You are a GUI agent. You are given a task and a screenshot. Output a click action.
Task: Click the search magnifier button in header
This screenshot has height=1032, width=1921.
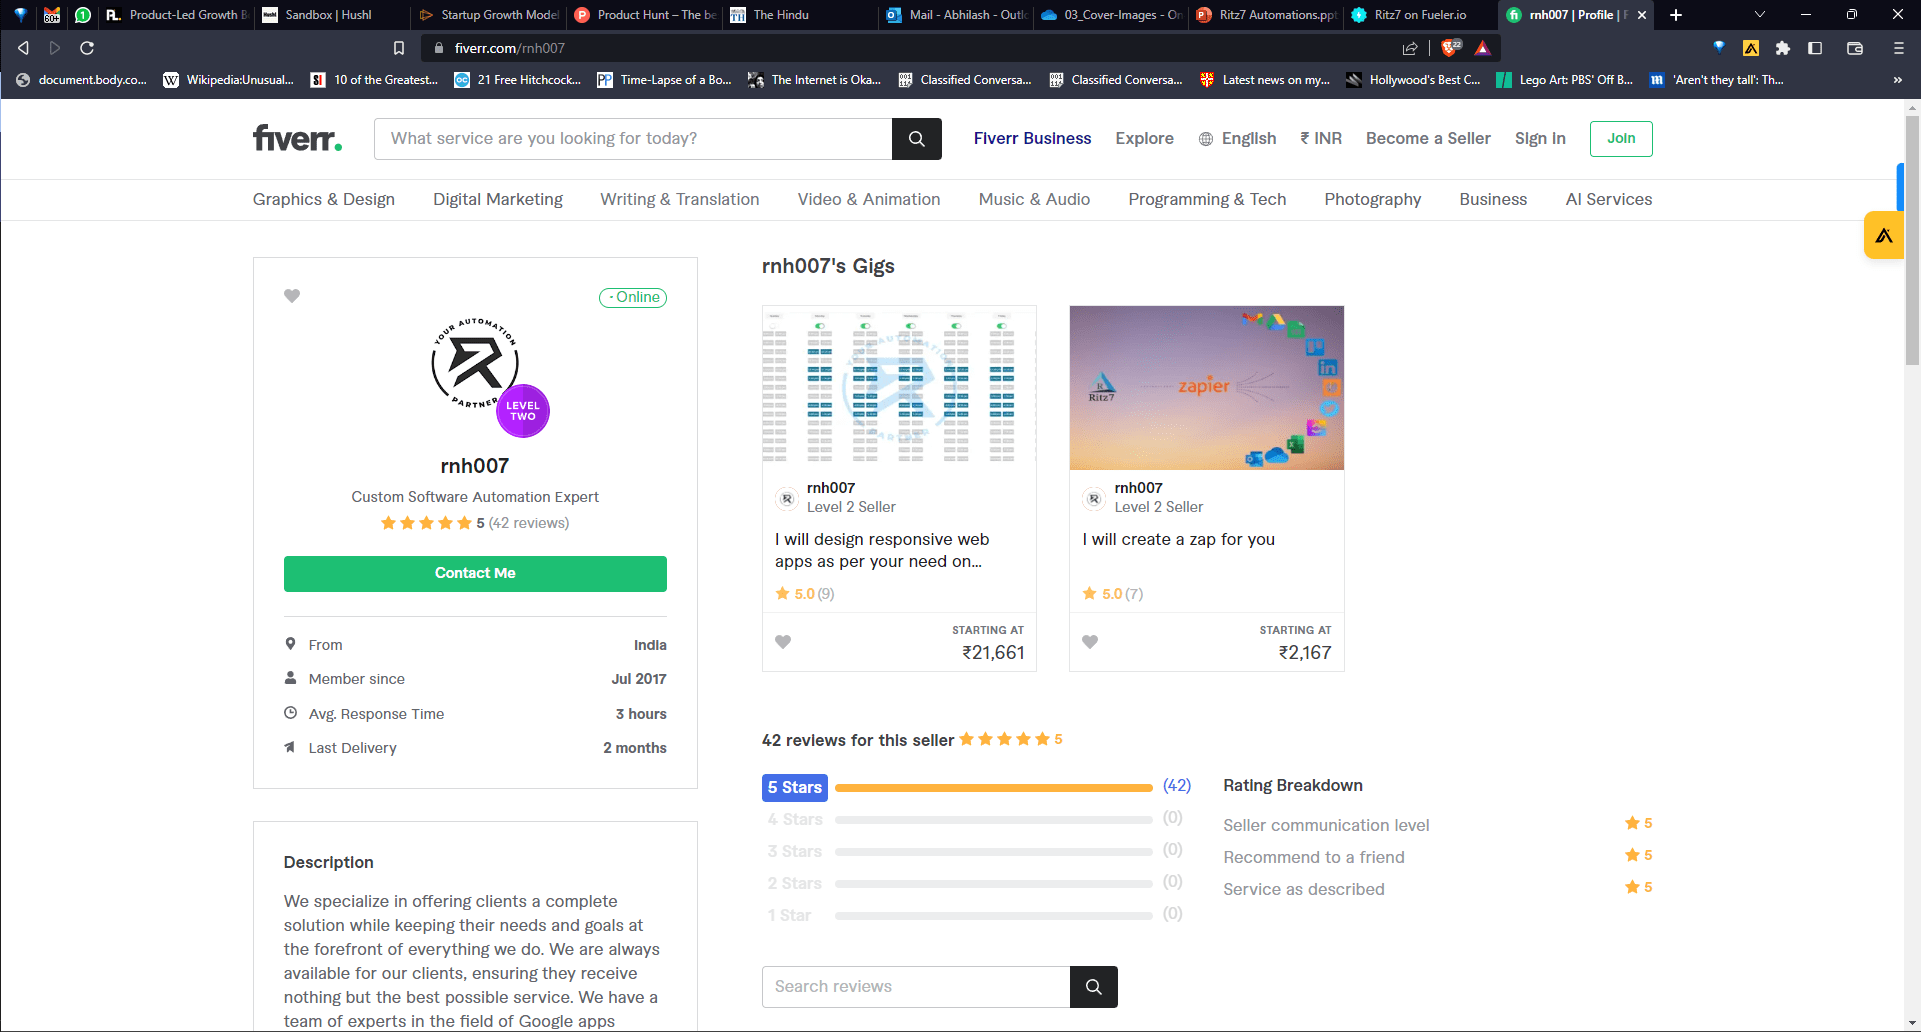coord(916,139)
